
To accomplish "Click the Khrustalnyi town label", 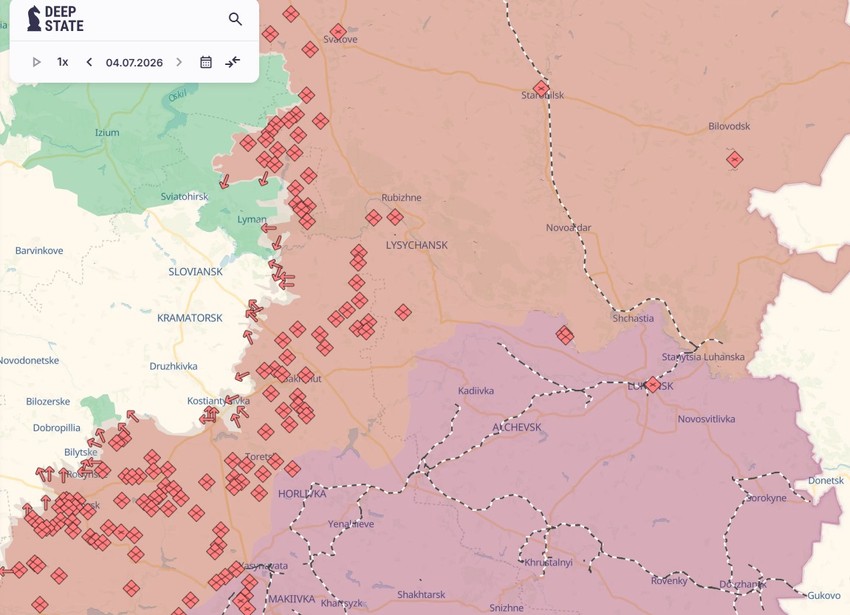I will [548, 562].
